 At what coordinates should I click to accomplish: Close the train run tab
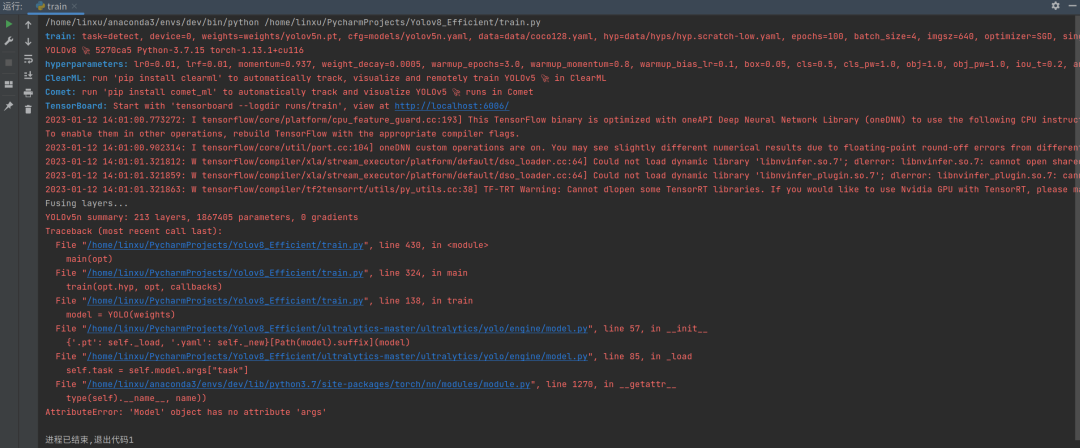click(76, 6)
